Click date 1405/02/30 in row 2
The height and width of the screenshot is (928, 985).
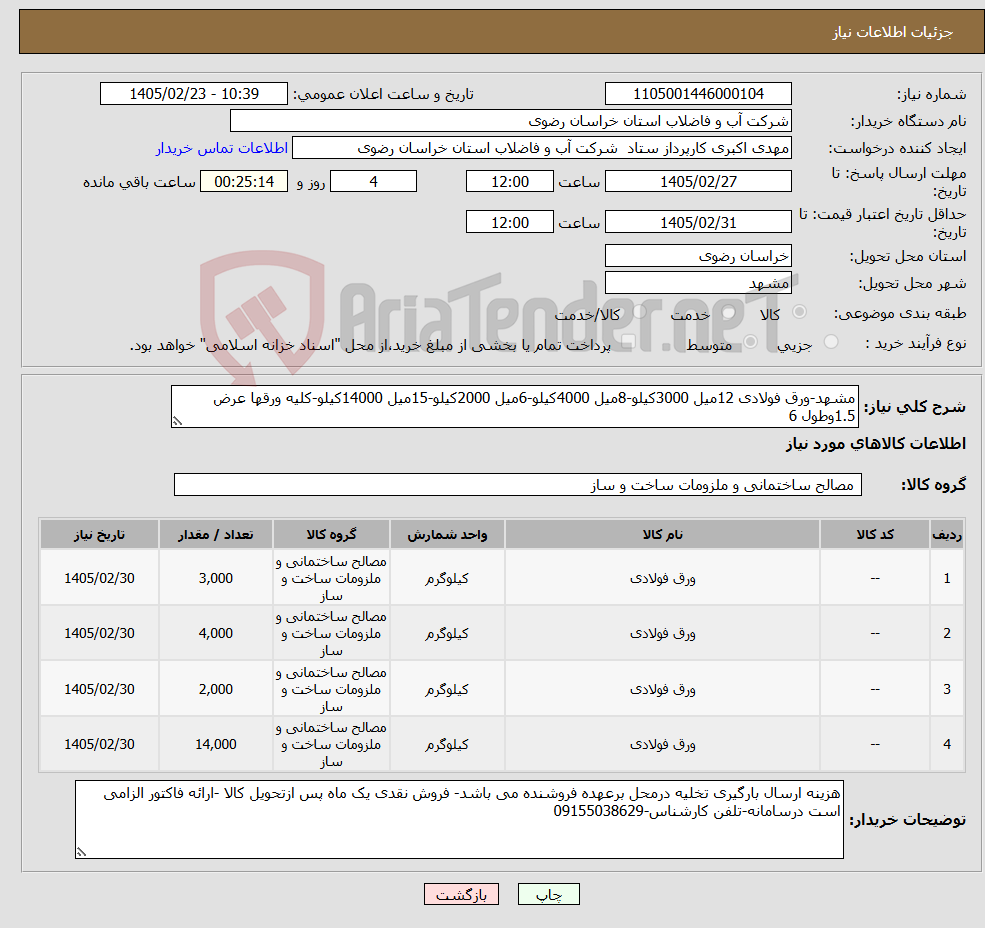coord(99,633)
